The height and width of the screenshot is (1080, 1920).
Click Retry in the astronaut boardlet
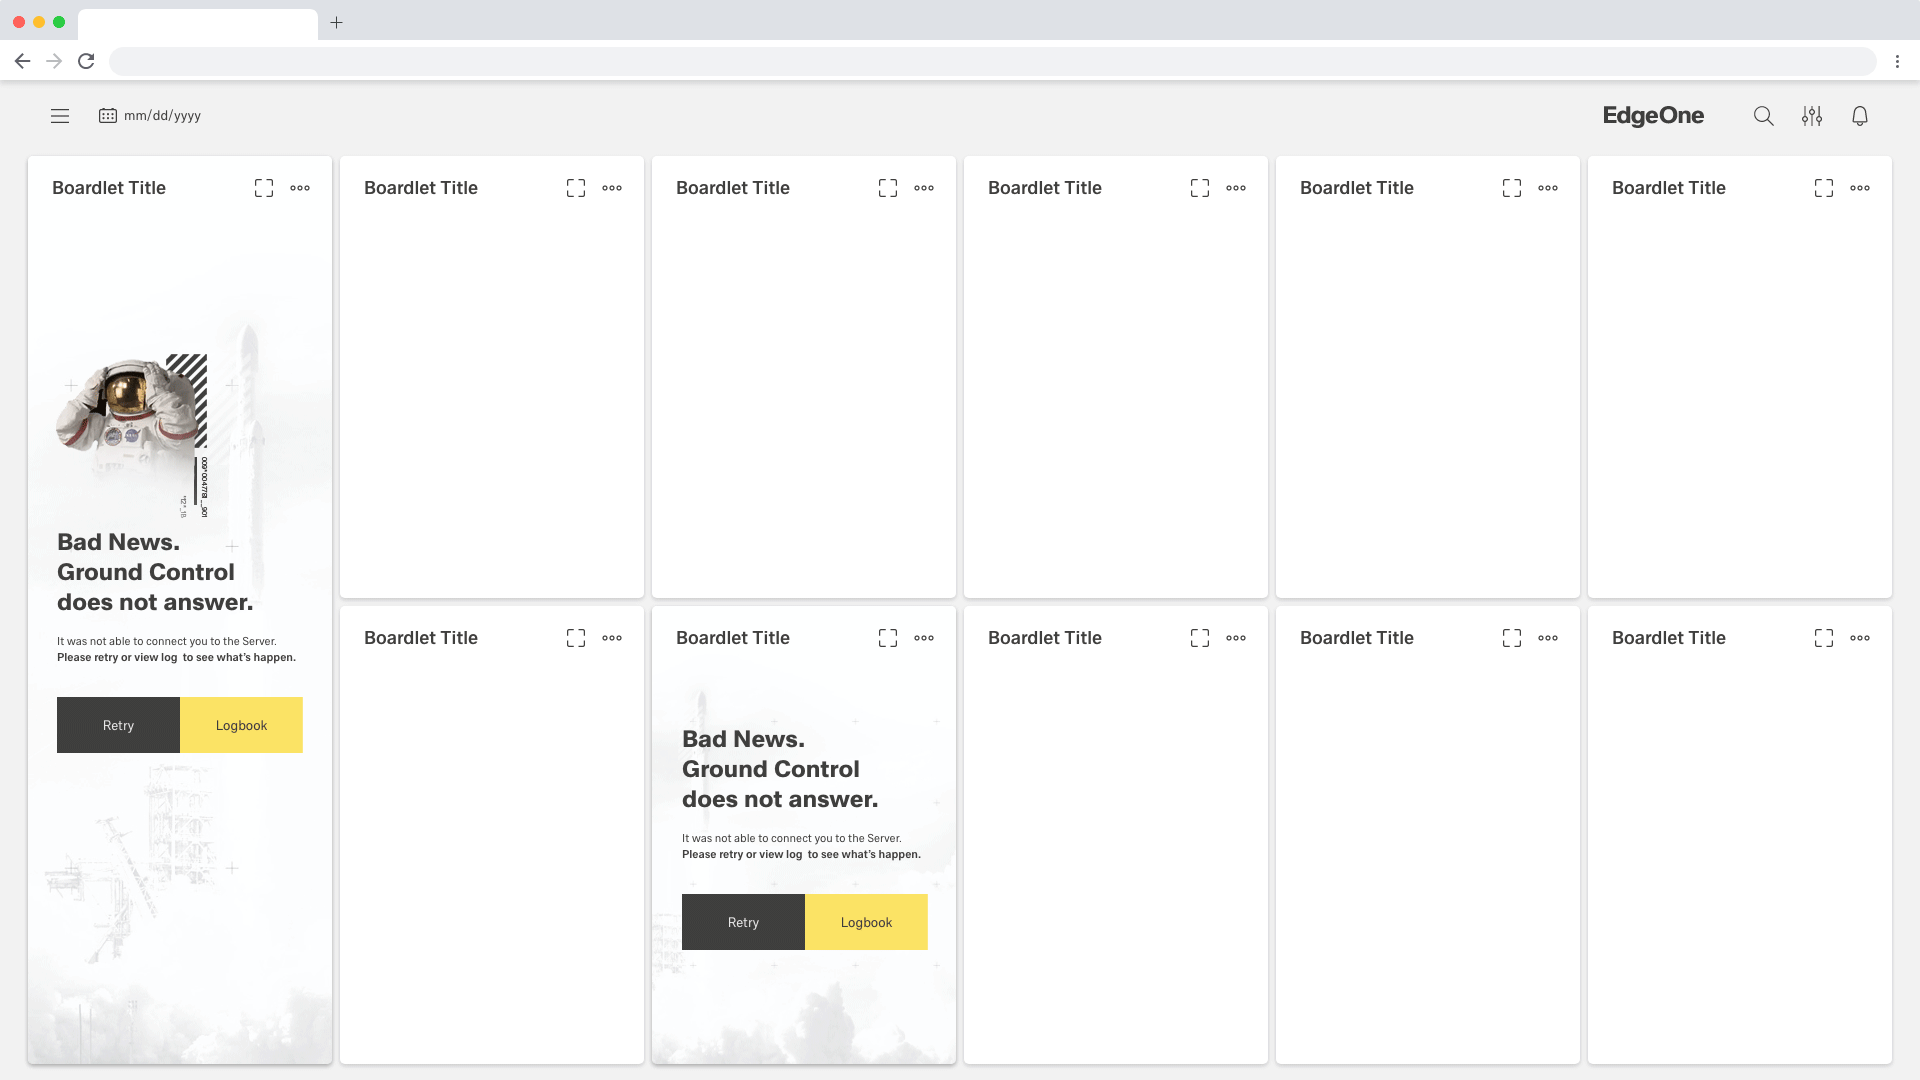[118, 725]
